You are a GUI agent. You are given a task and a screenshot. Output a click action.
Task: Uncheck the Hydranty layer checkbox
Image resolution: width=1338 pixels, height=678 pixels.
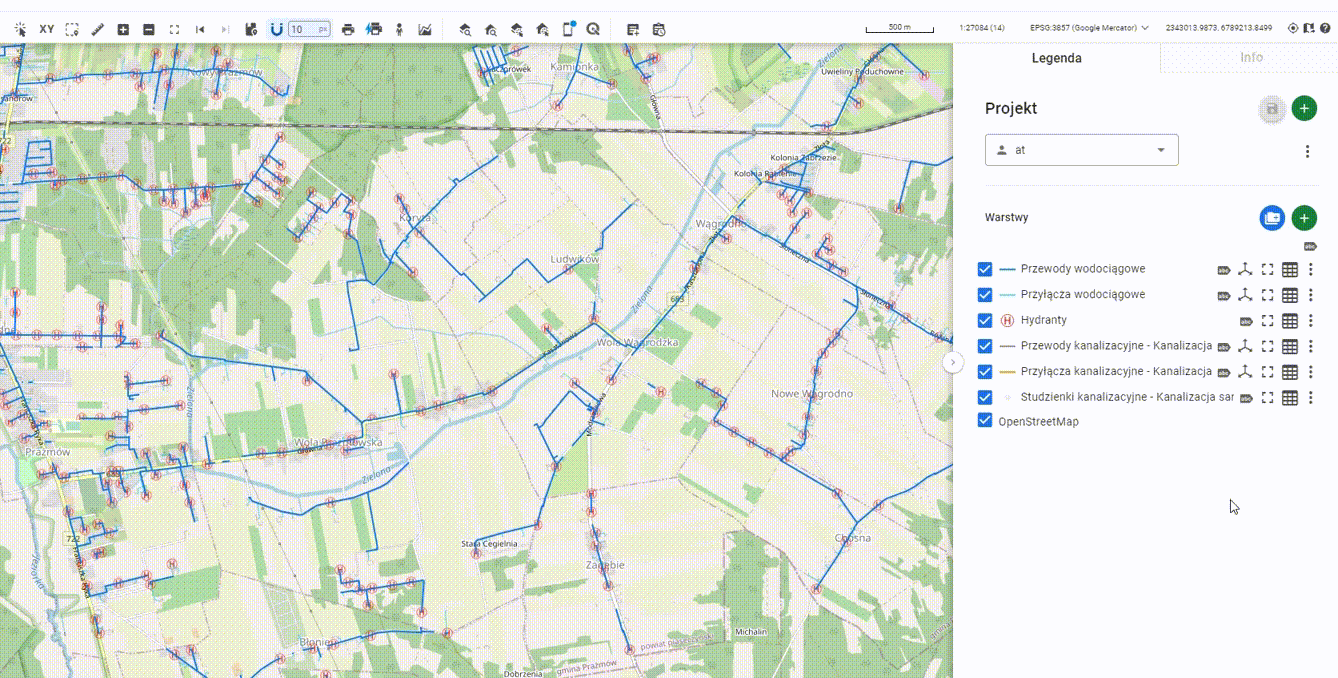point(985,321)
